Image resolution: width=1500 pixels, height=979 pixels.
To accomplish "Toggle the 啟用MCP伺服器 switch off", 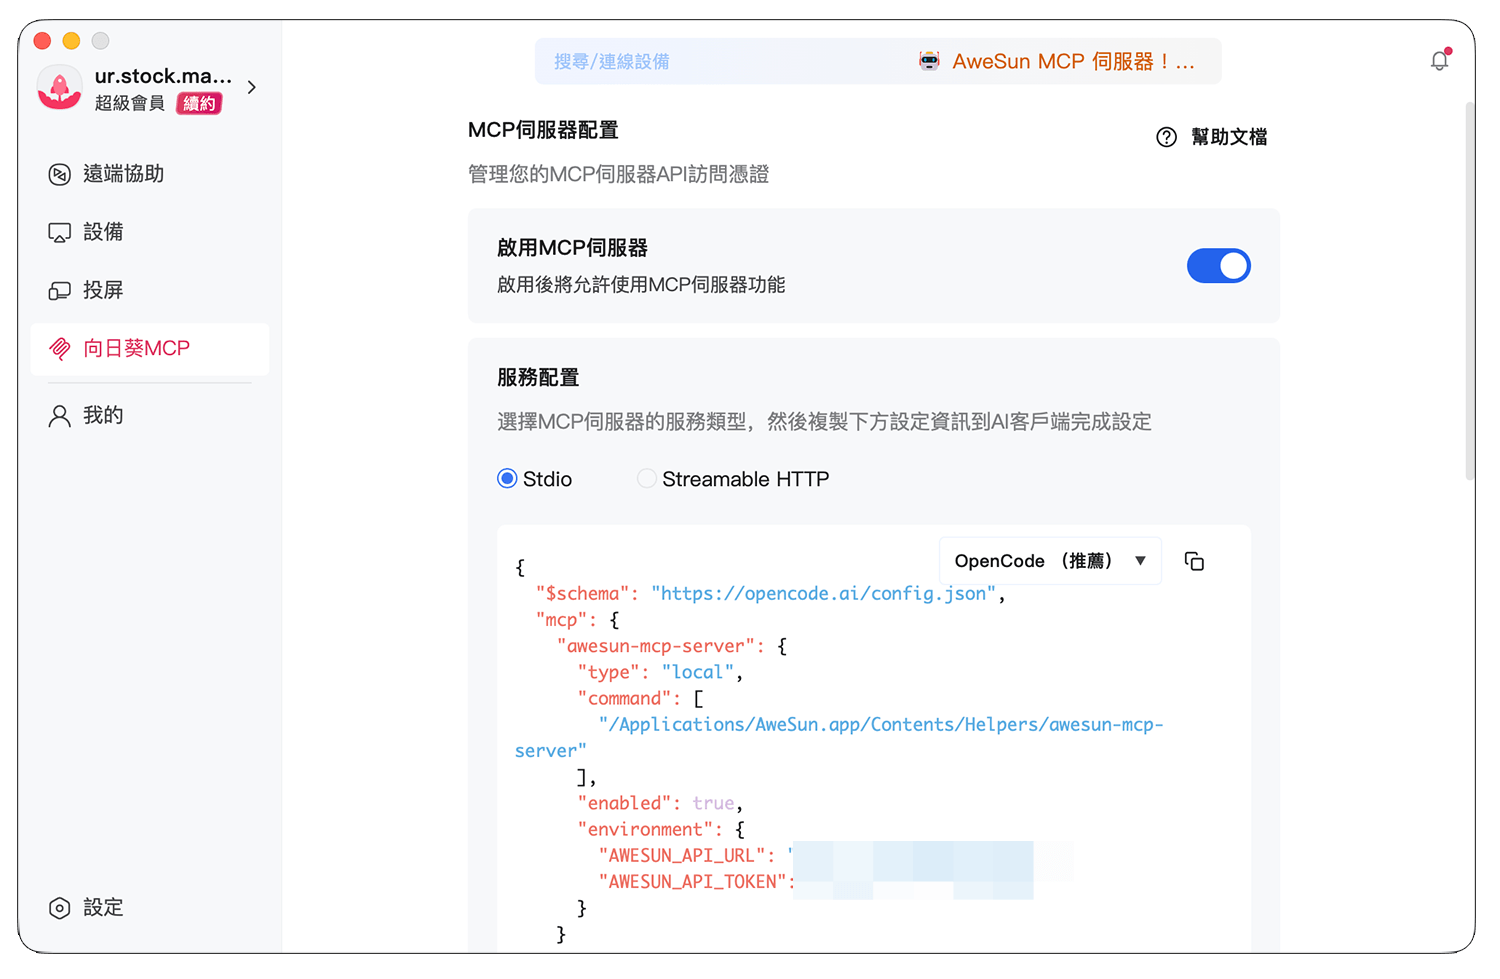I will click(1218, 266).
